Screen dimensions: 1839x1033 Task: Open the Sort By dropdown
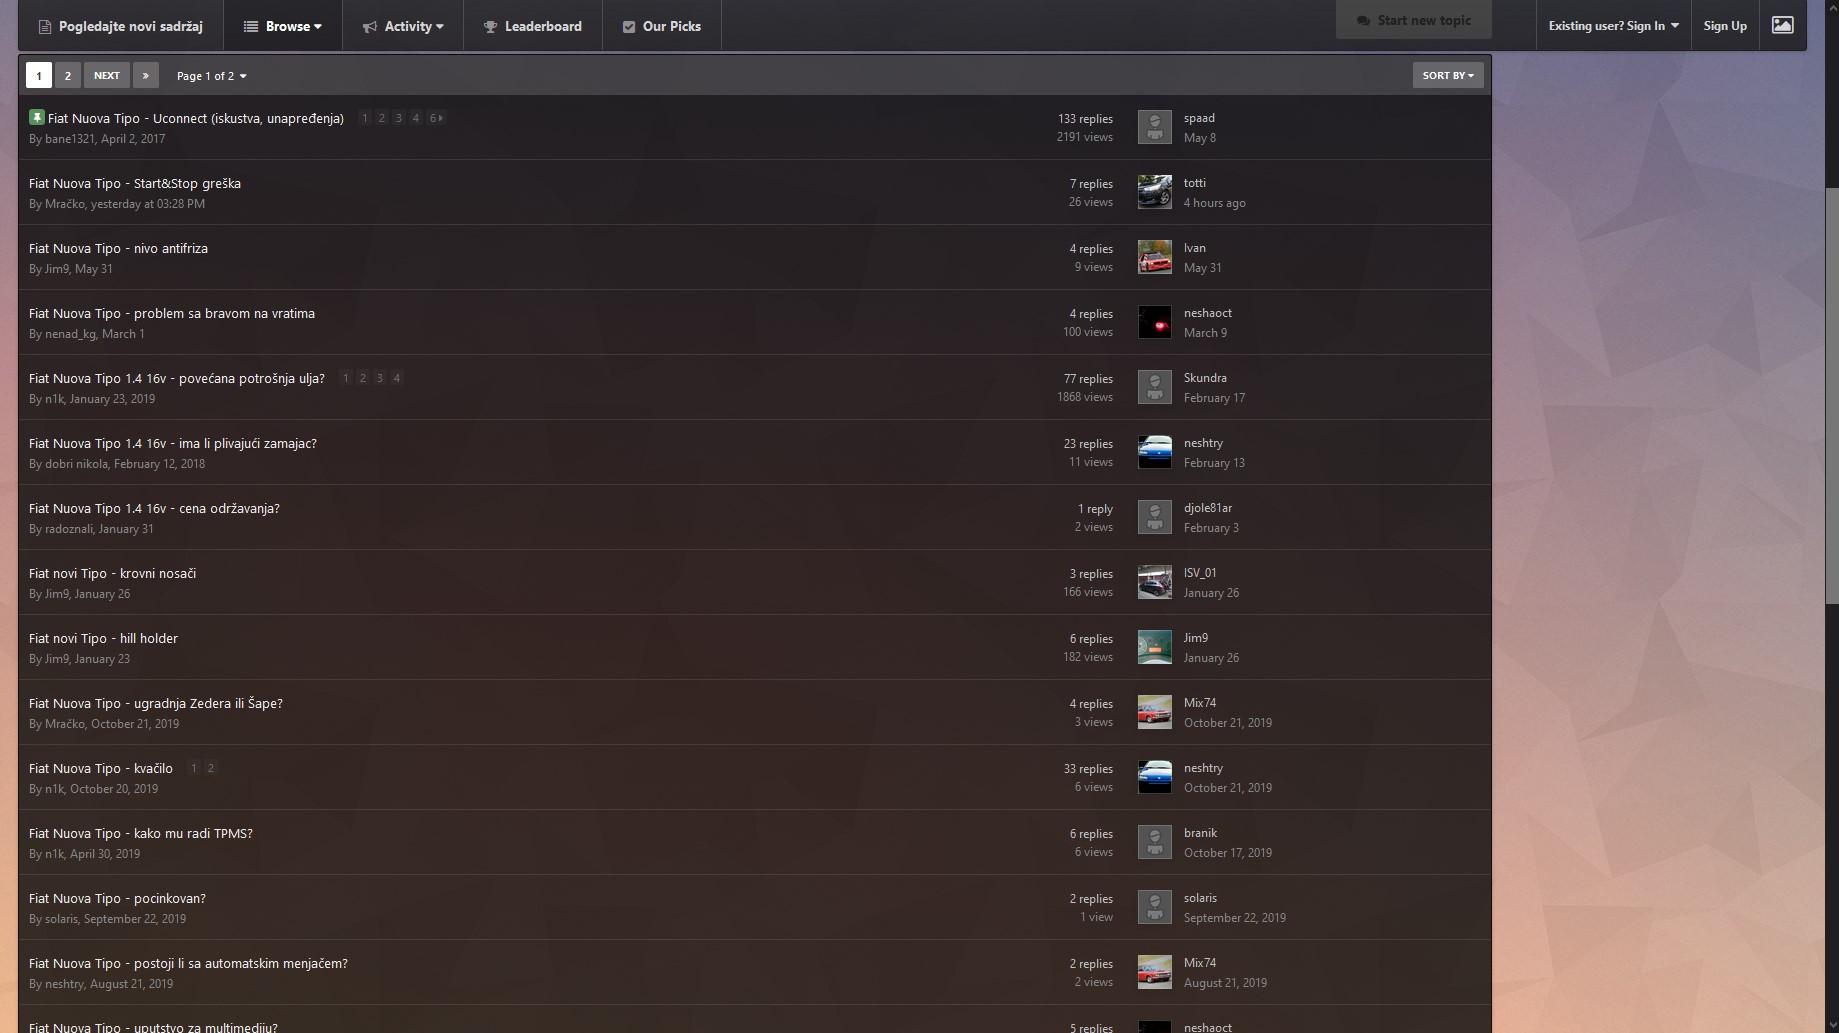pos(1447,75)
